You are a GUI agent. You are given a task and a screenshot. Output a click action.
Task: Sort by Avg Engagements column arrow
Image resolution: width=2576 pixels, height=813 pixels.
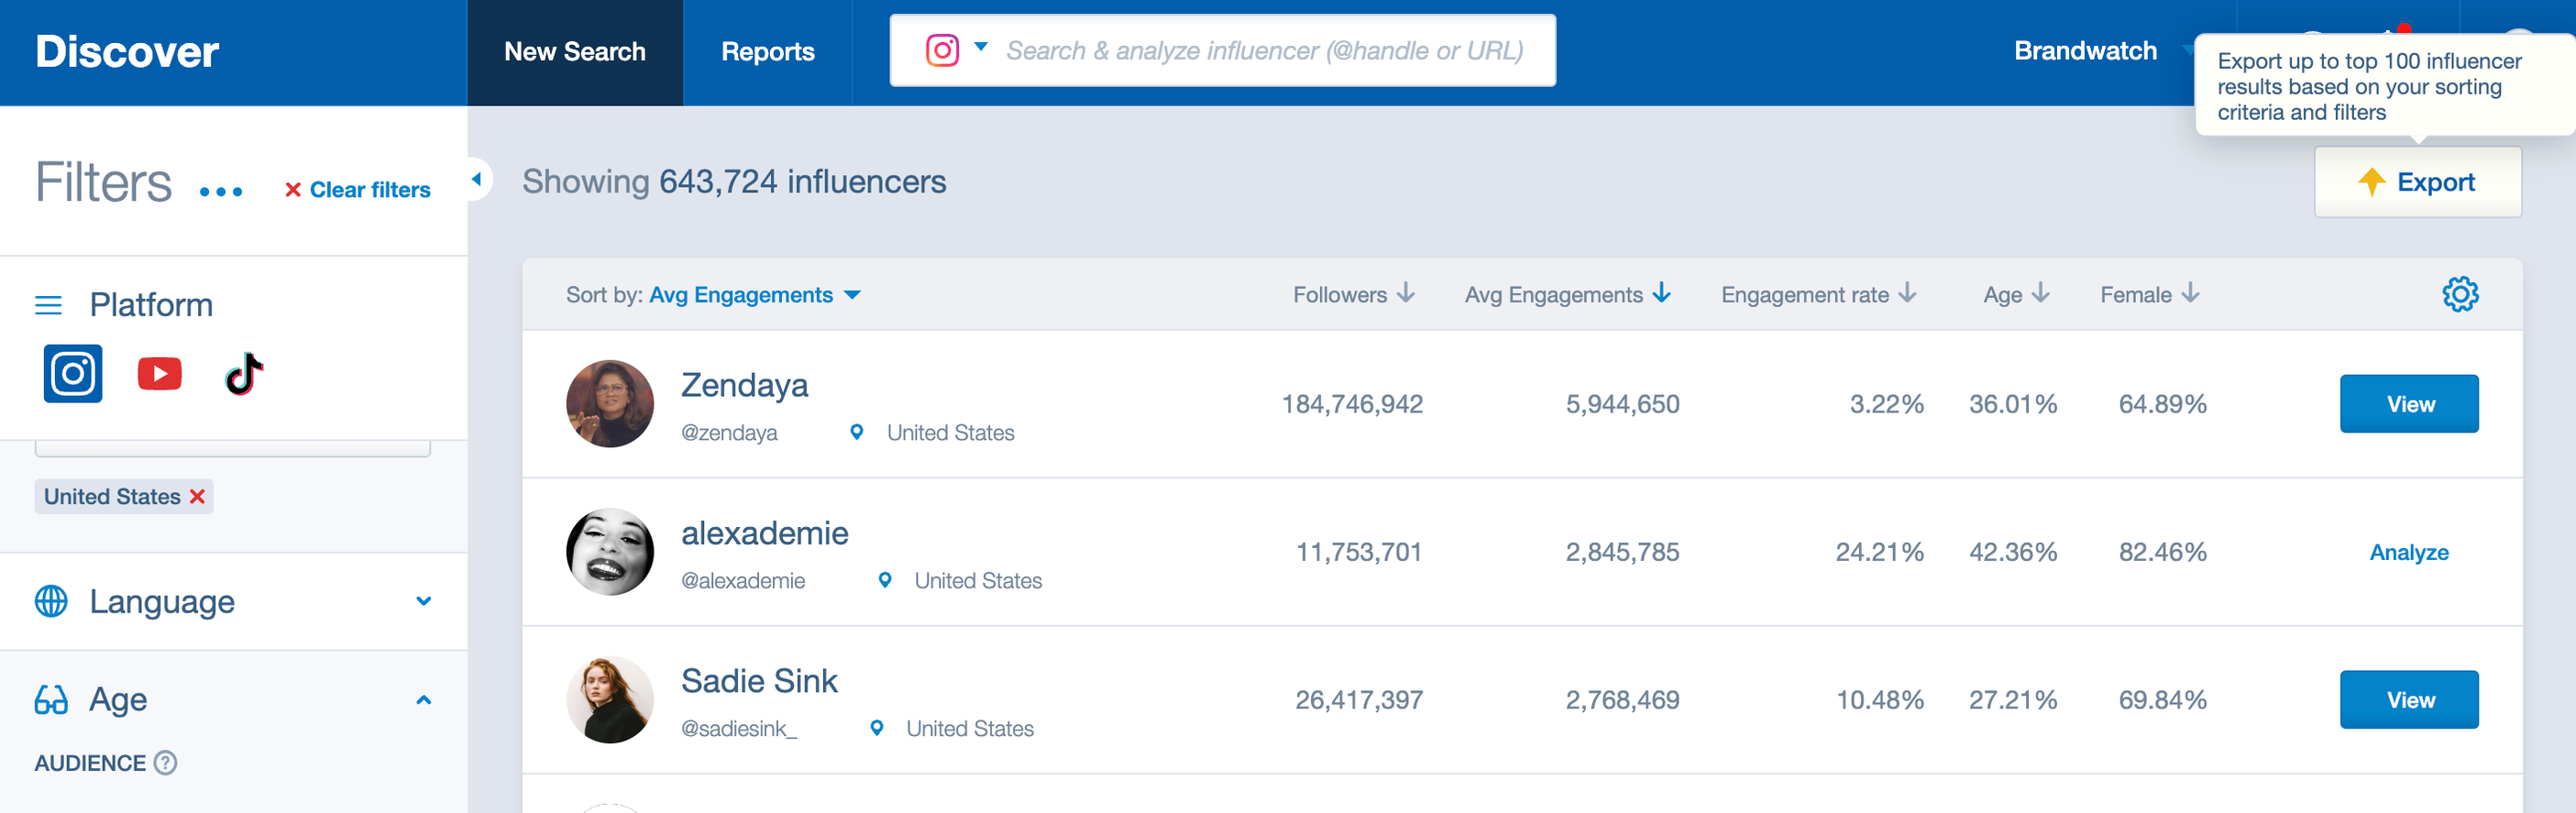point(1662,293)
